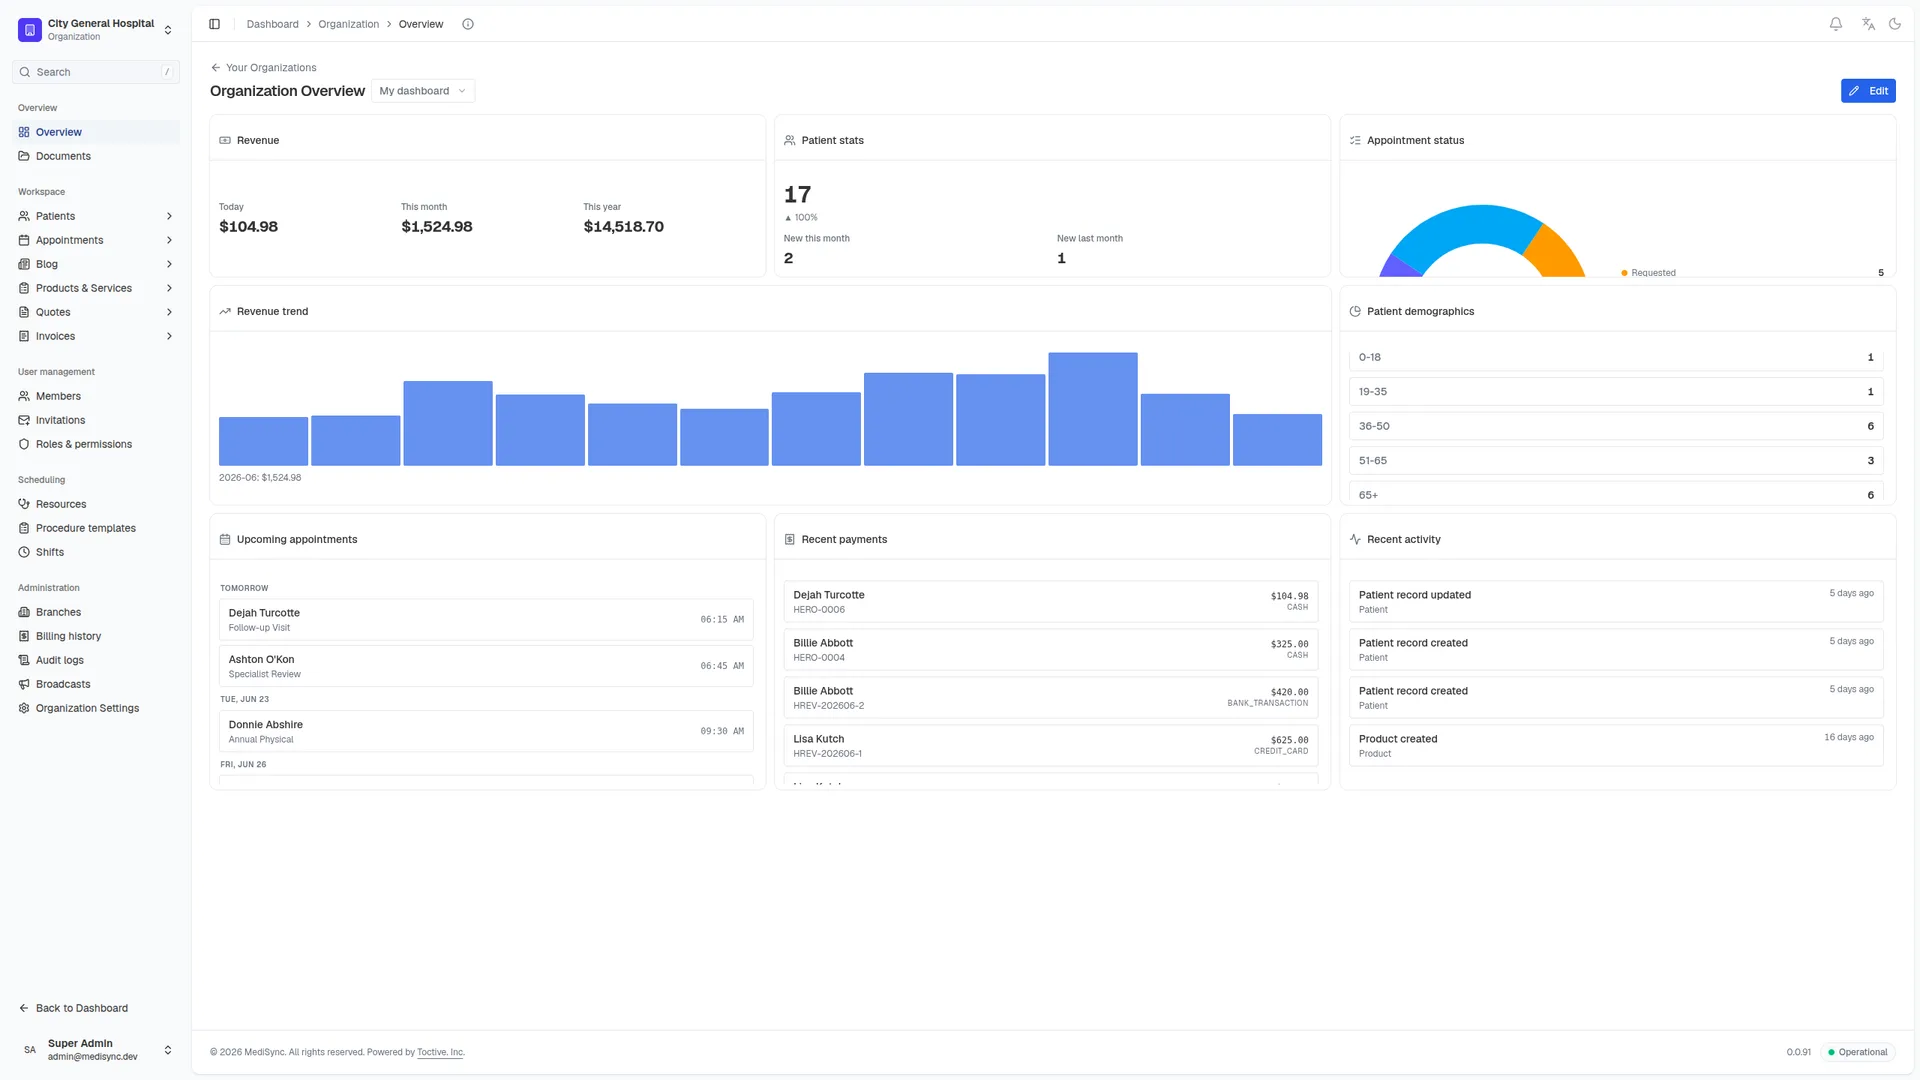Screen dimensions: 1920x1080
Task: Open the language translation icon
Action: pyautogui.click(x=1868, y=24)
